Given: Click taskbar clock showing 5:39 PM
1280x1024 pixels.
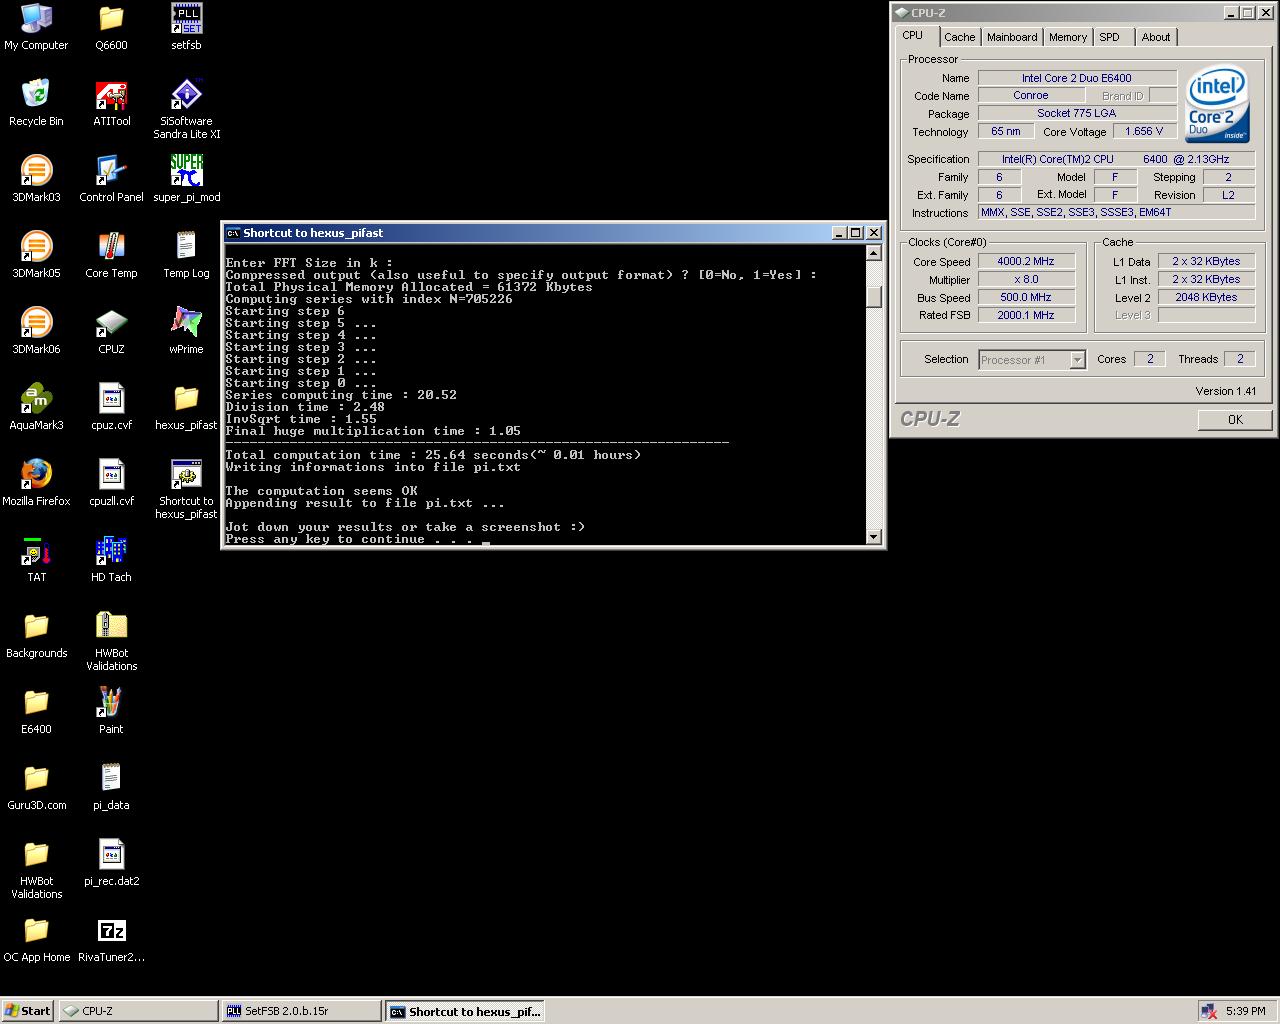Looking at the screenshot, I should (x=1245, y=1011).
